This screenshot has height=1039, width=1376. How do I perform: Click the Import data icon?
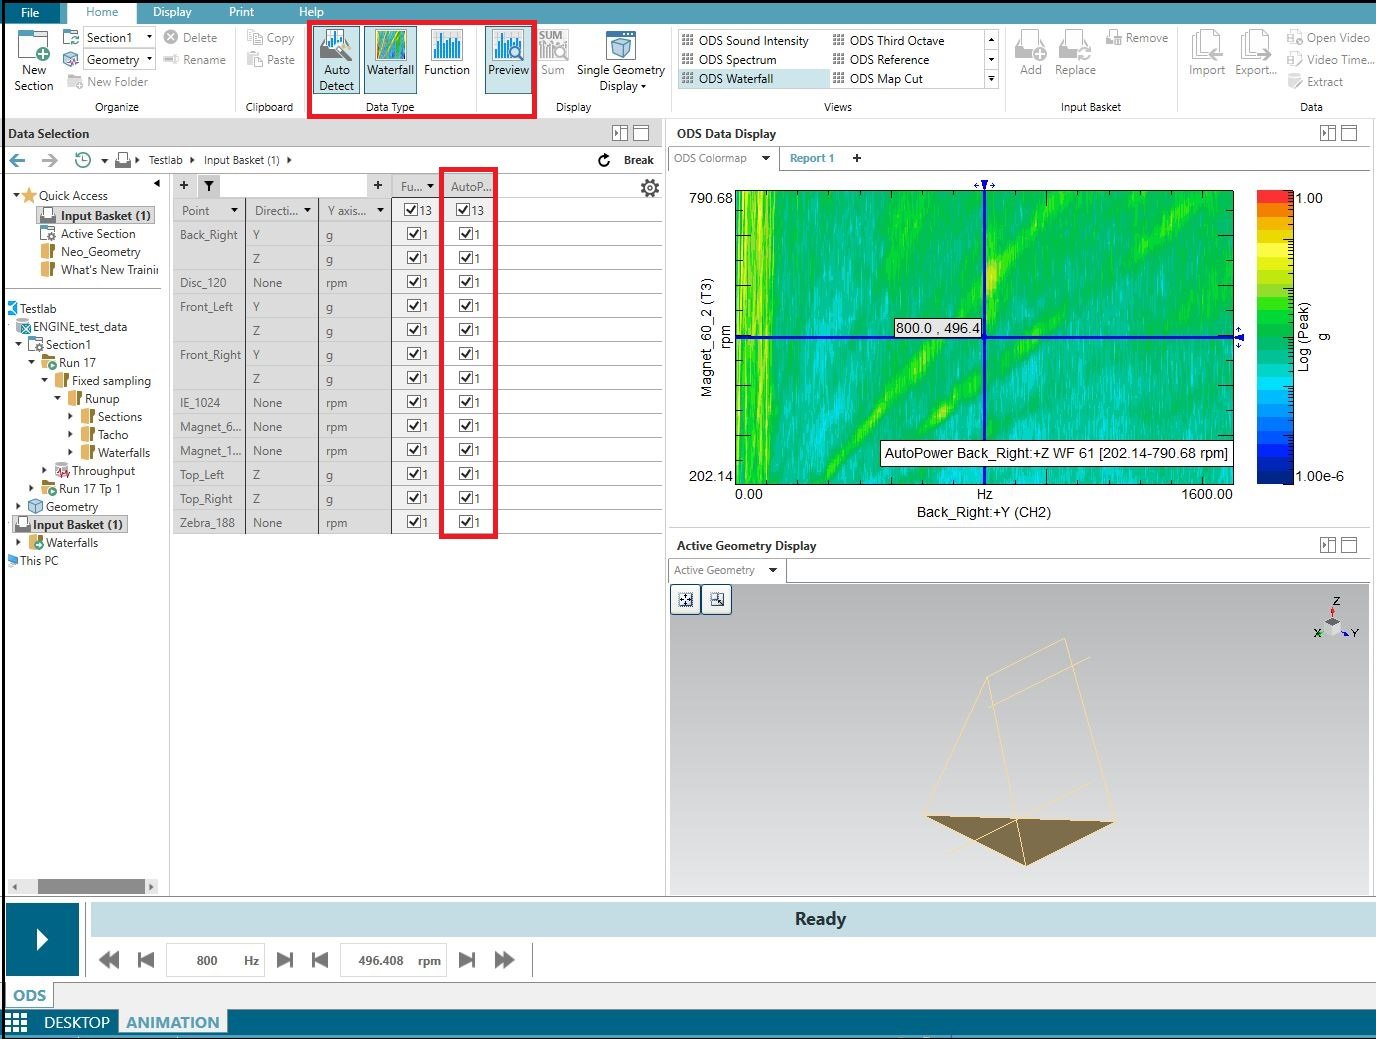click(1206, 53)
